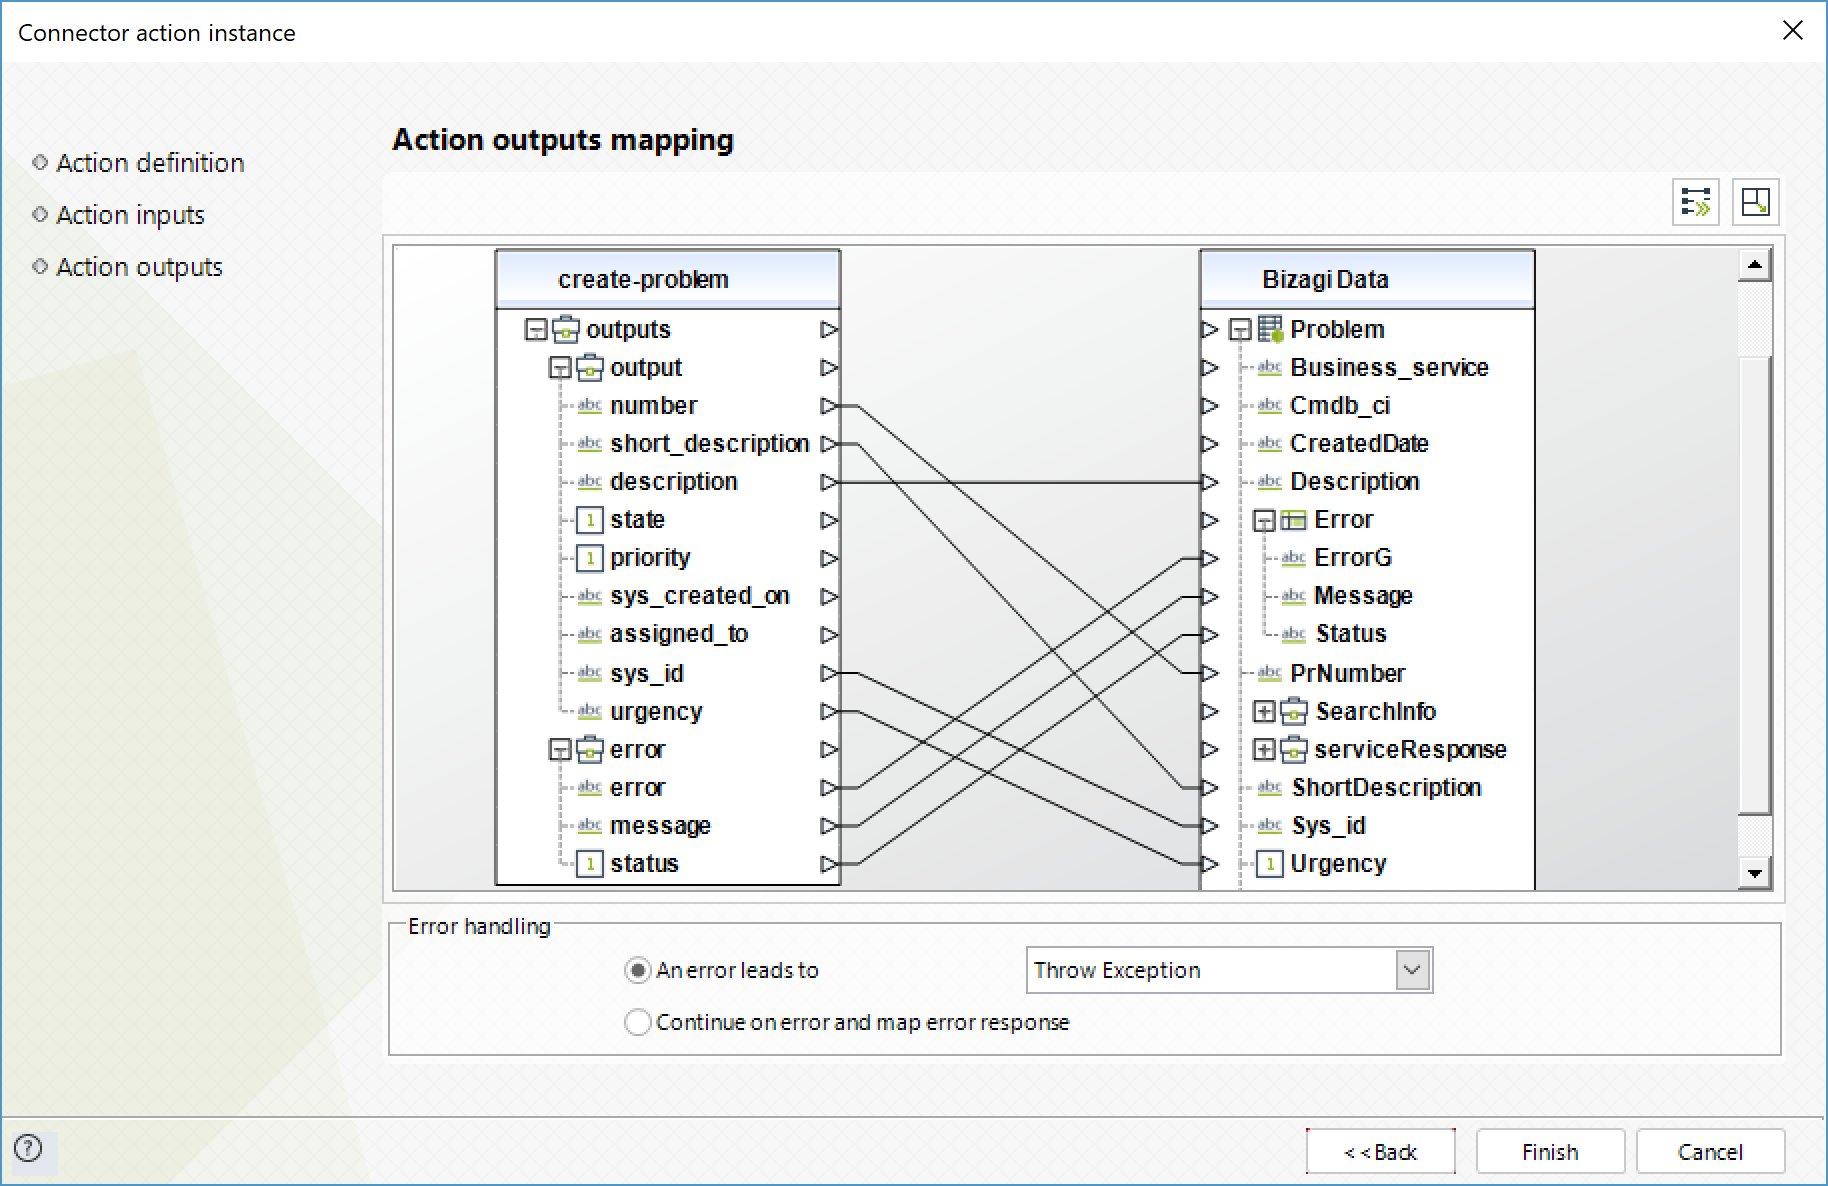Click output arrow beside sys_created_on

[829, 596]
